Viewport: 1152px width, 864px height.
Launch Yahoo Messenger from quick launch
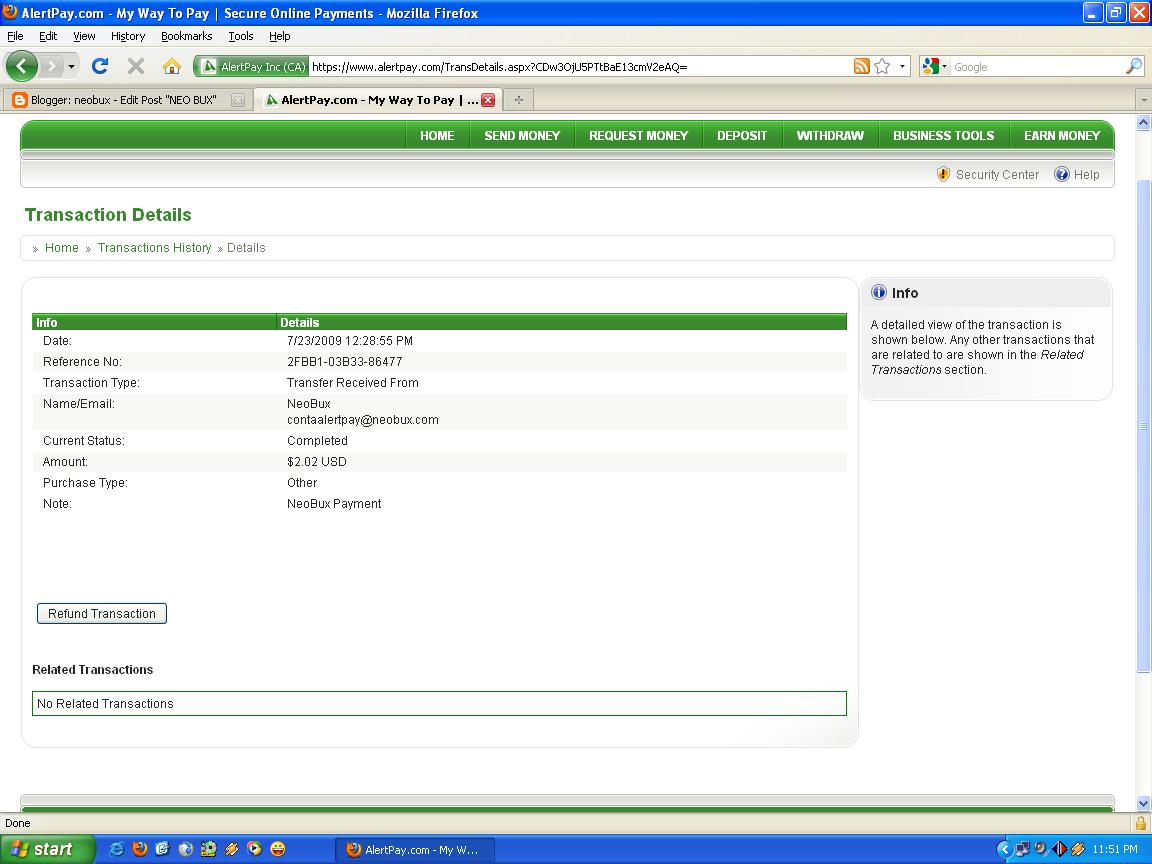point(279,849)
